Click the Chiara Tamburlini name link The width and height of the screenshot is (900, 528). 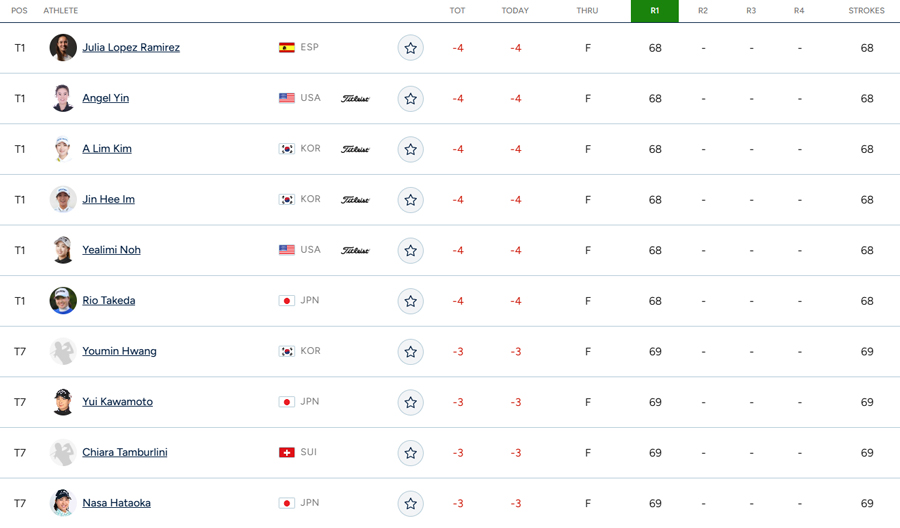(x=125, y=452)
